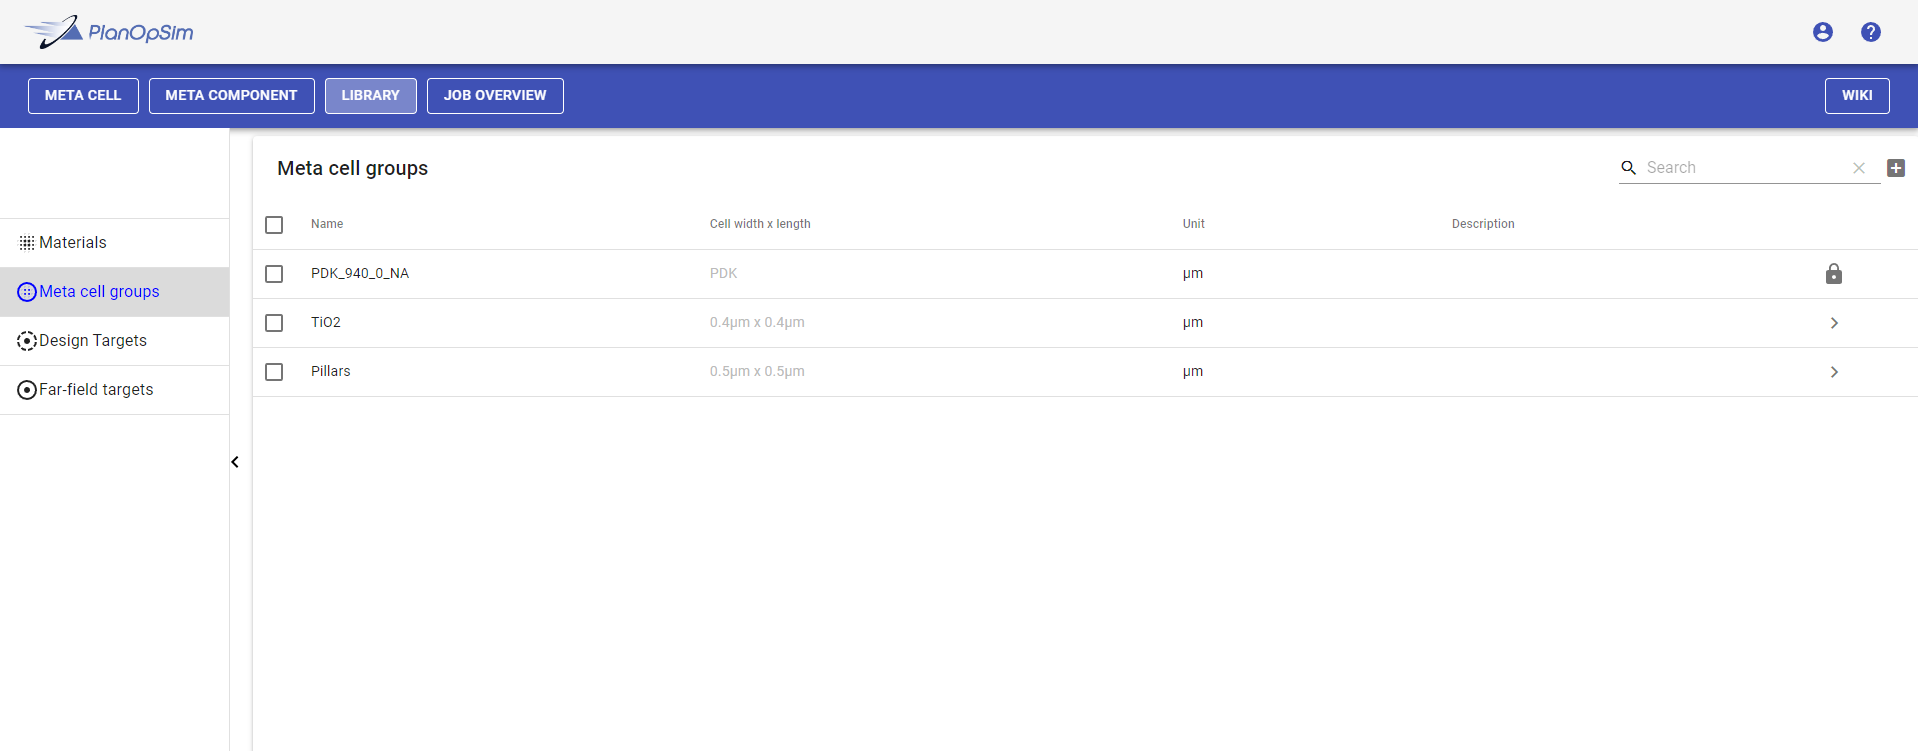Check the PDK_940_0_NA row checkbox

(274, 274)
